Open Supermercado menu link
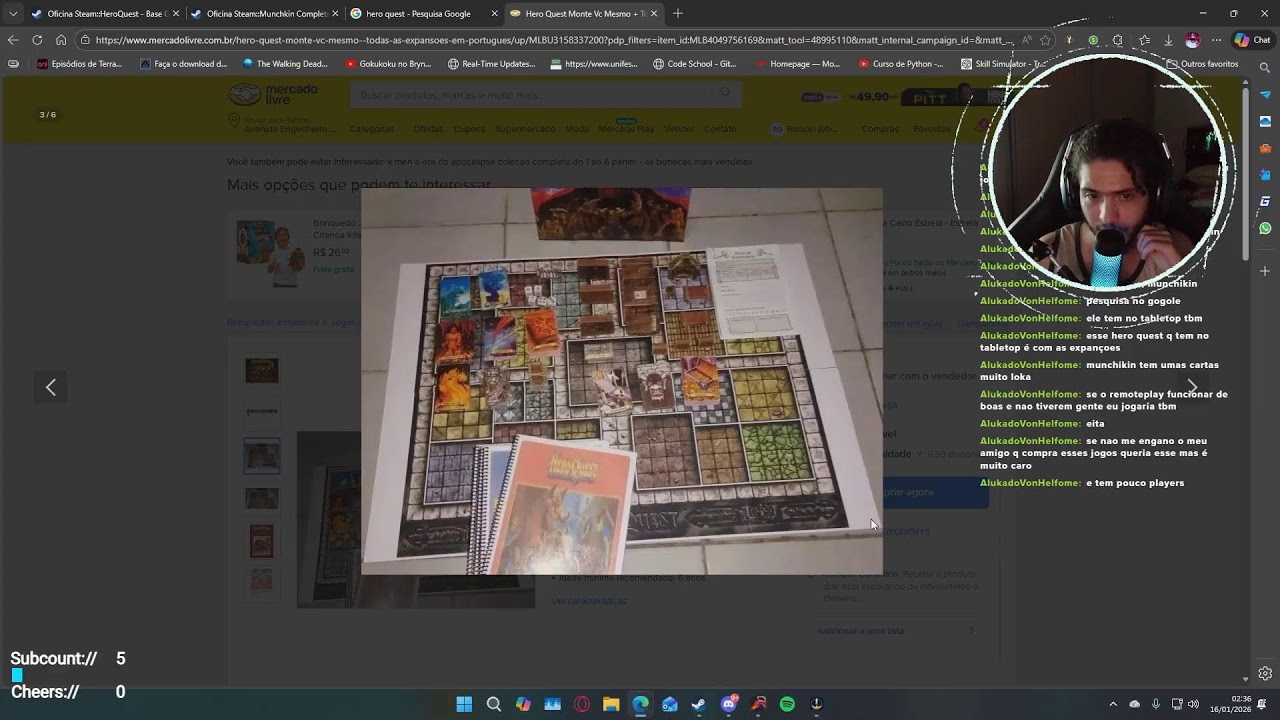Screen dimensions: 1280x720 (x=525, y=129)
